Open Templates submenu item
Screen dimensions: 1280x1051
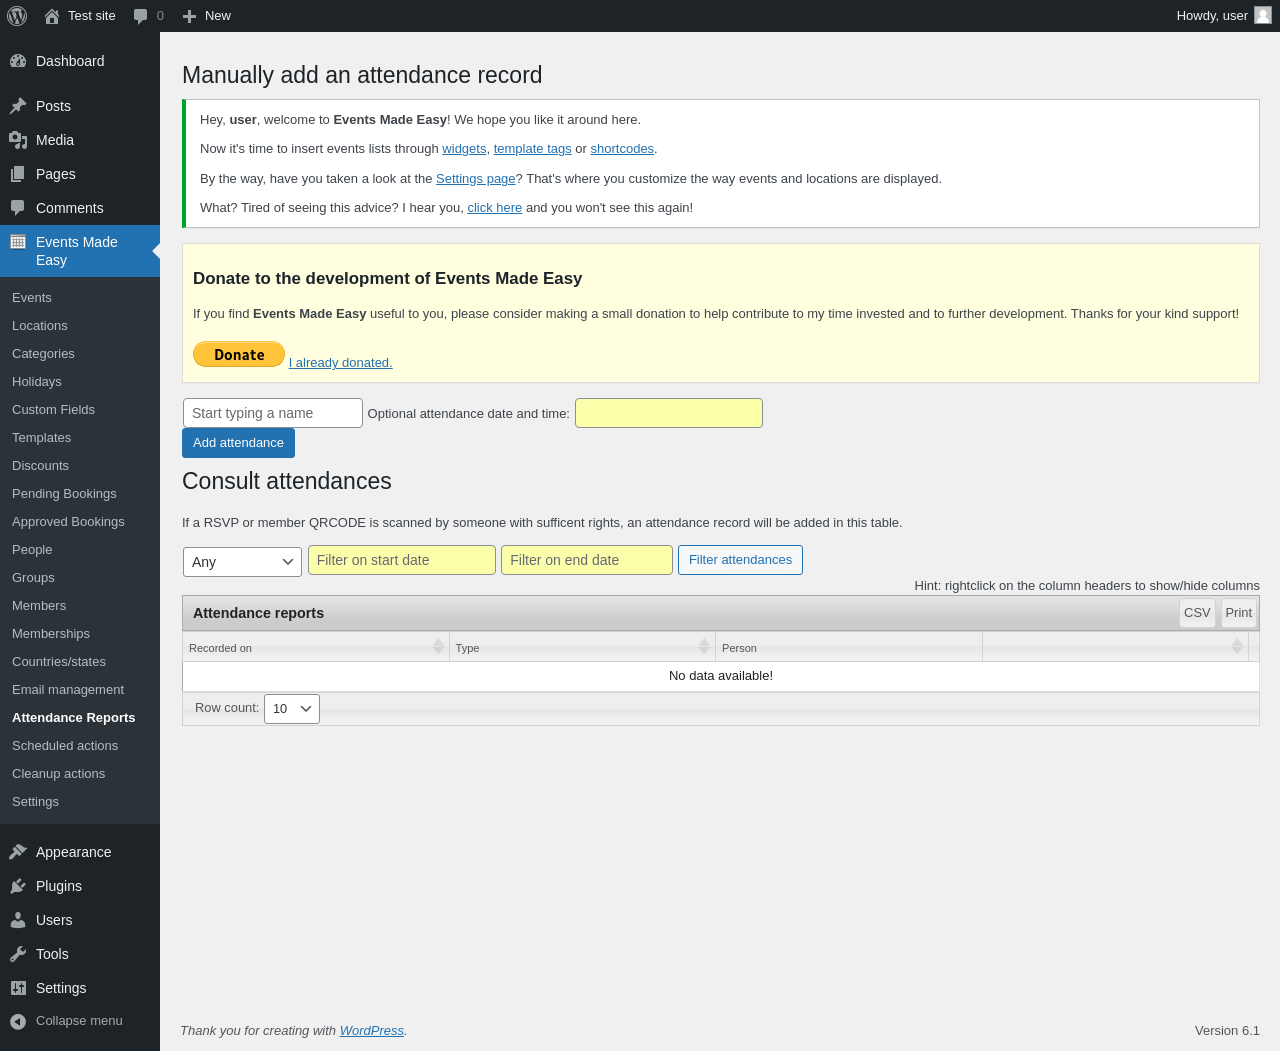coord(41,438)
